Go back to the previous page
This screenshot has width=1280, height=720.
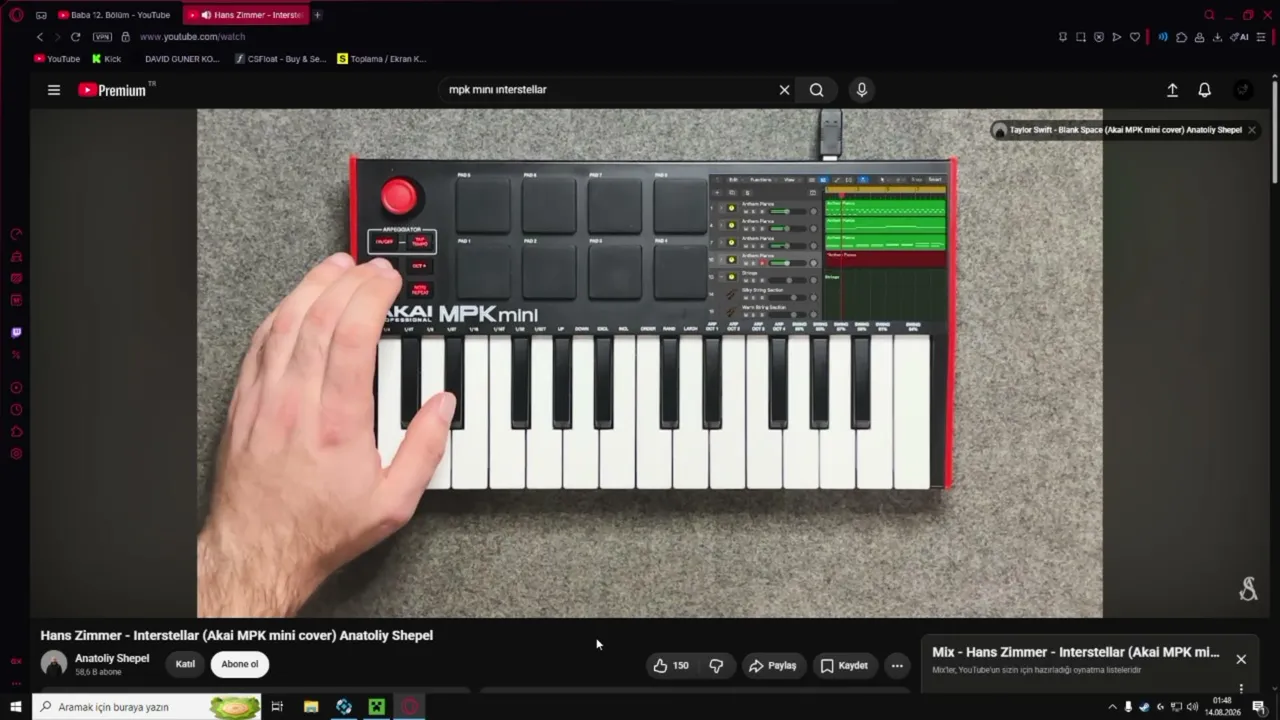pos(40,37)
